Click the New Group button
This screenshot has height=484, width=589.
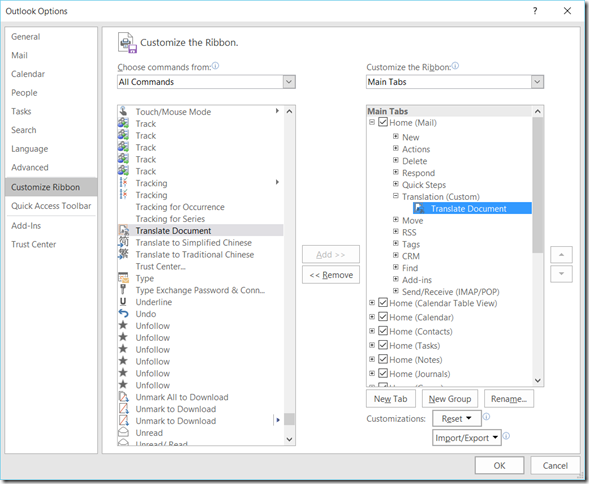coord(450,399)
